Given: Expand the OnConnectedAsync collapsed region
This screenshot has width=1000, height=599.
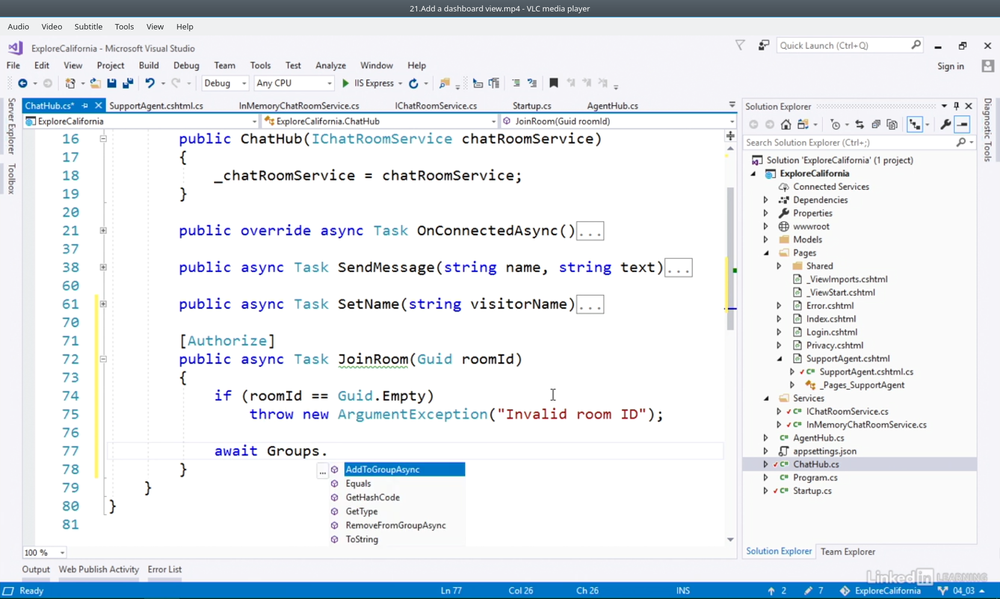Looking at the screenshot, I should coord(103,230).
